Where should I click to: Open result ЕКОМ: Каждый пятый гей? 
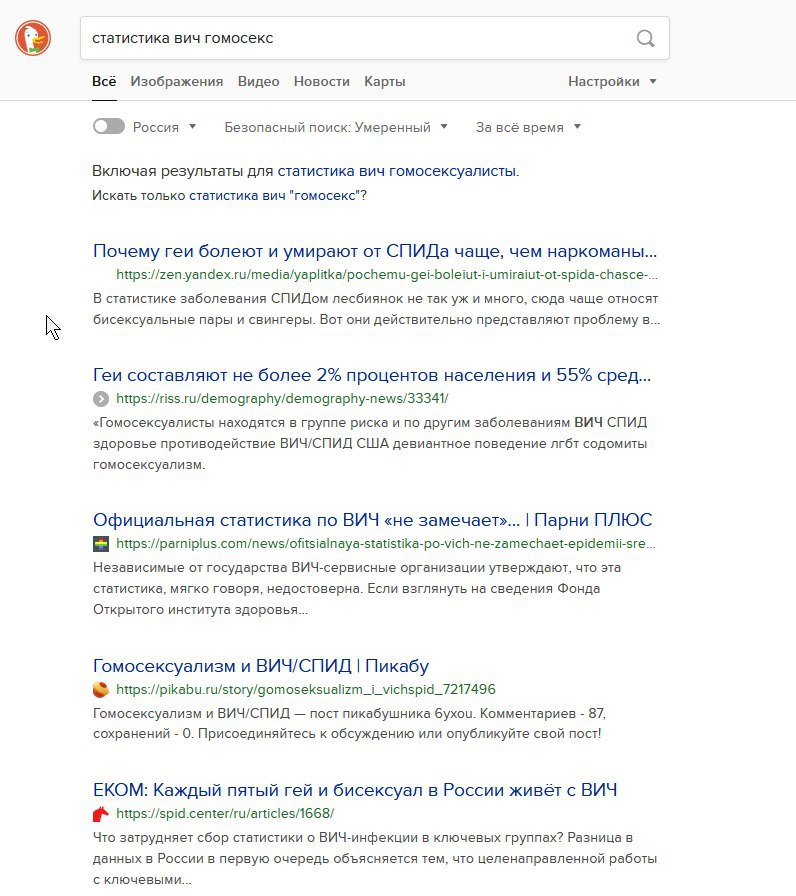click(x=355, y=790)
